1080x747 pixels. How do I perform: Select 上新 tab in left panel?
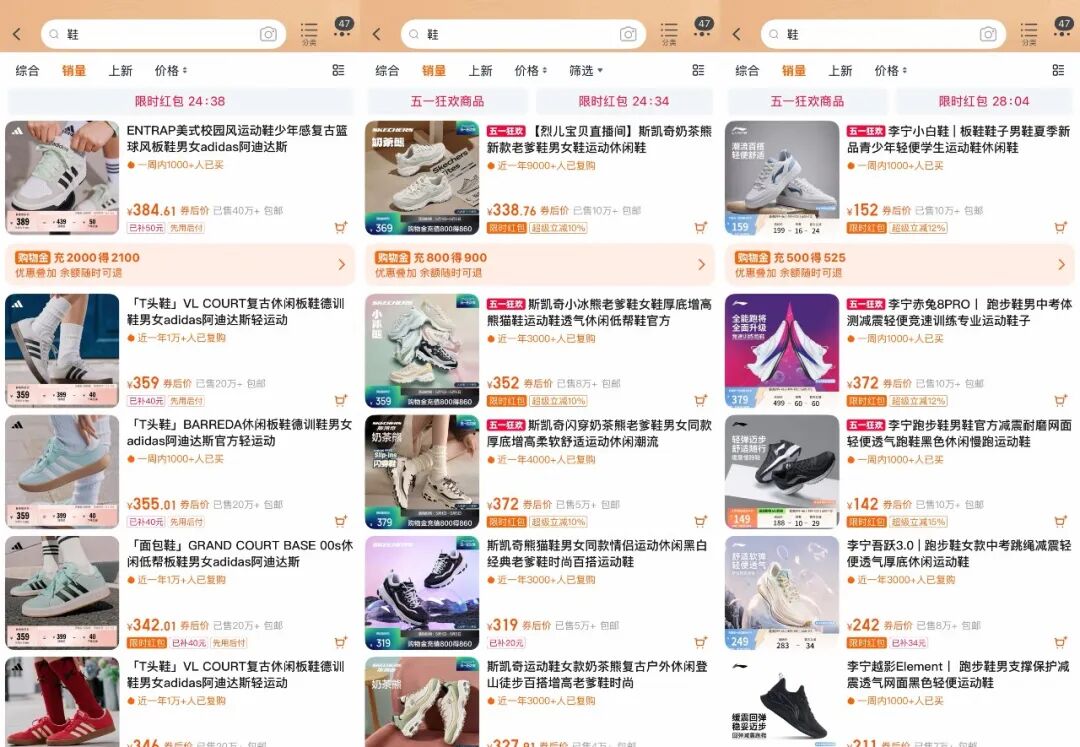121,70
